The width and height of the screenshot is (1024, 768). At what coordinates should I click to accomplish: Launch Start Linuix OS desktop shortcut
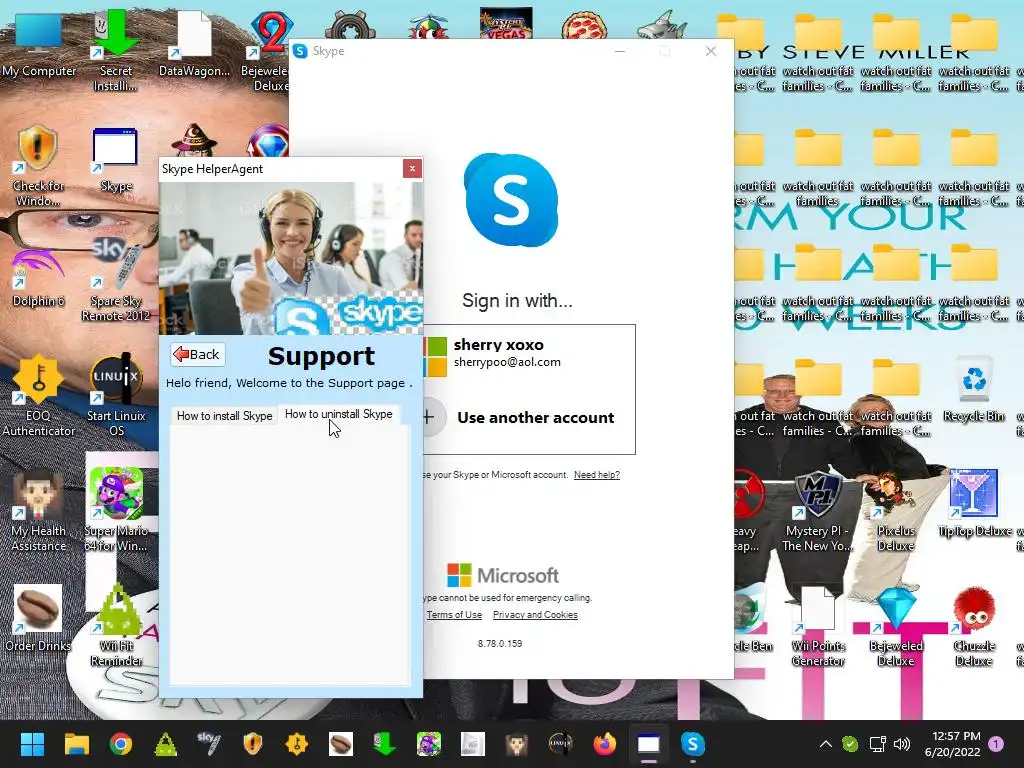pyautogui.click(x=116, y=395)
